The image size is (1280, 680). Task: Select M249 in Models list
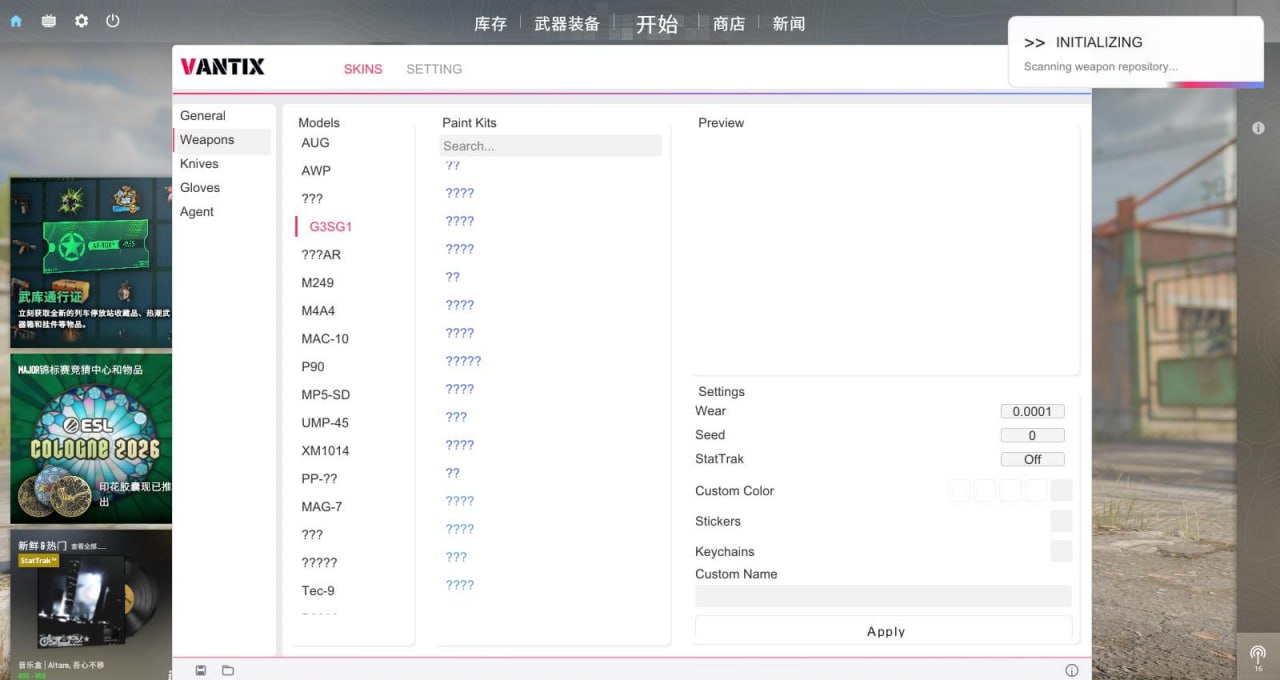click(317, 283)
